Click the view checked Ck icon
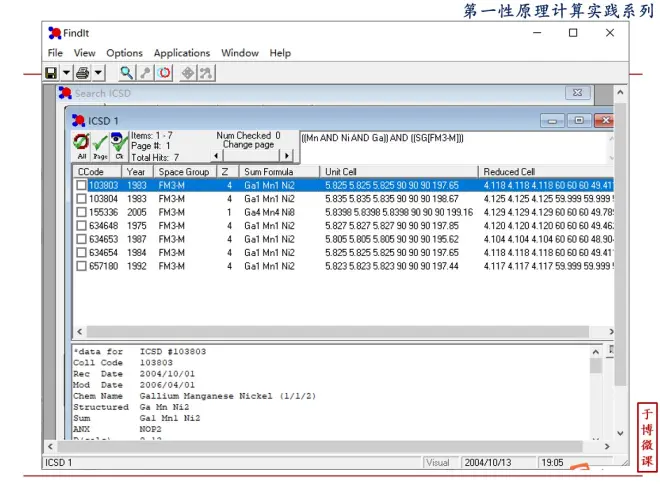 119,145
